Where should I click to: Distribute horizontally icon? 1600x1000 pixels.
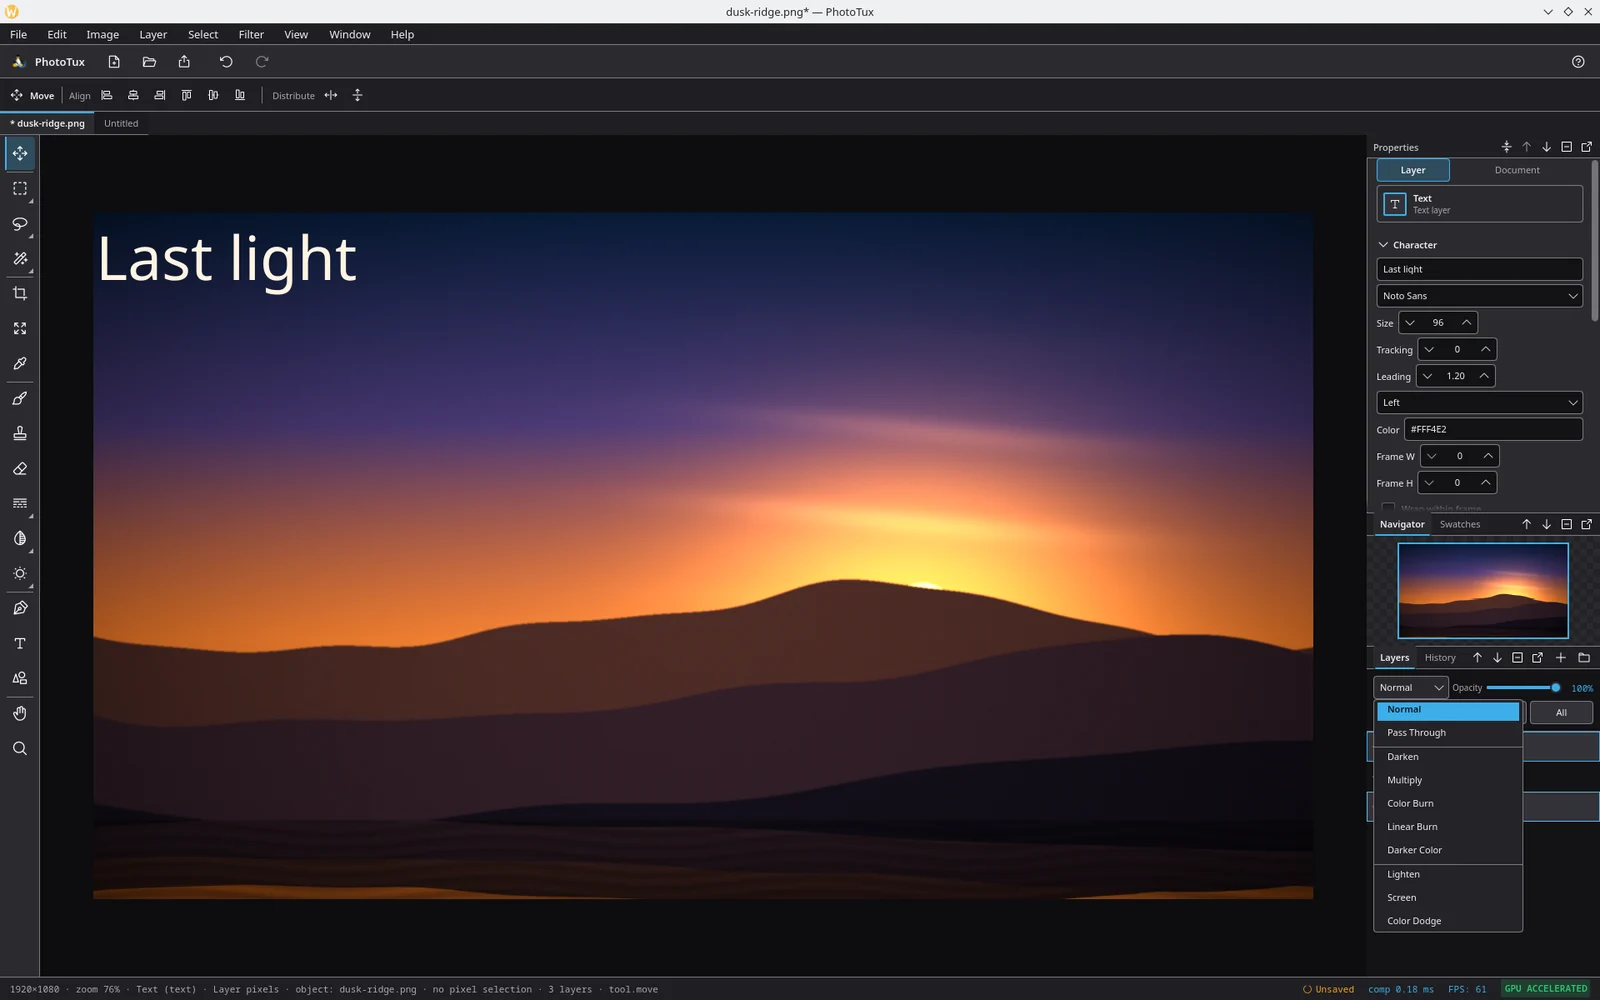click(x=331, y=95)
